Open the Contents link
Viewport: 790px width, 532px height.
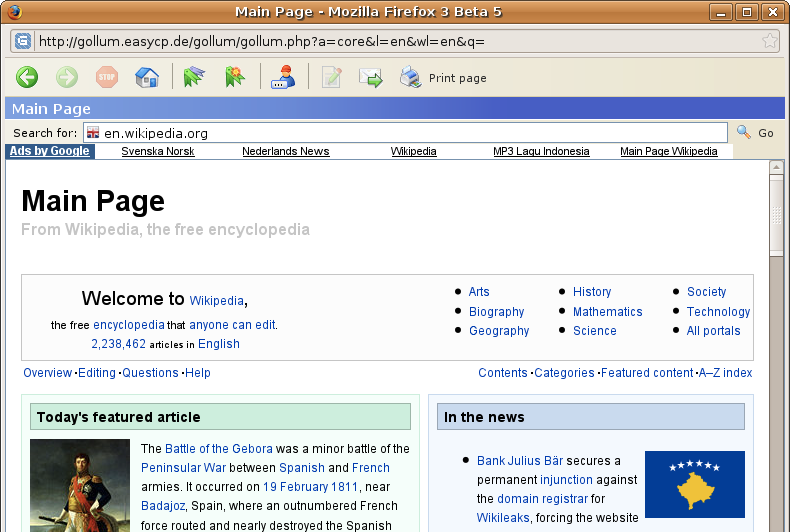pyautogui.click(x=503, y=373)
